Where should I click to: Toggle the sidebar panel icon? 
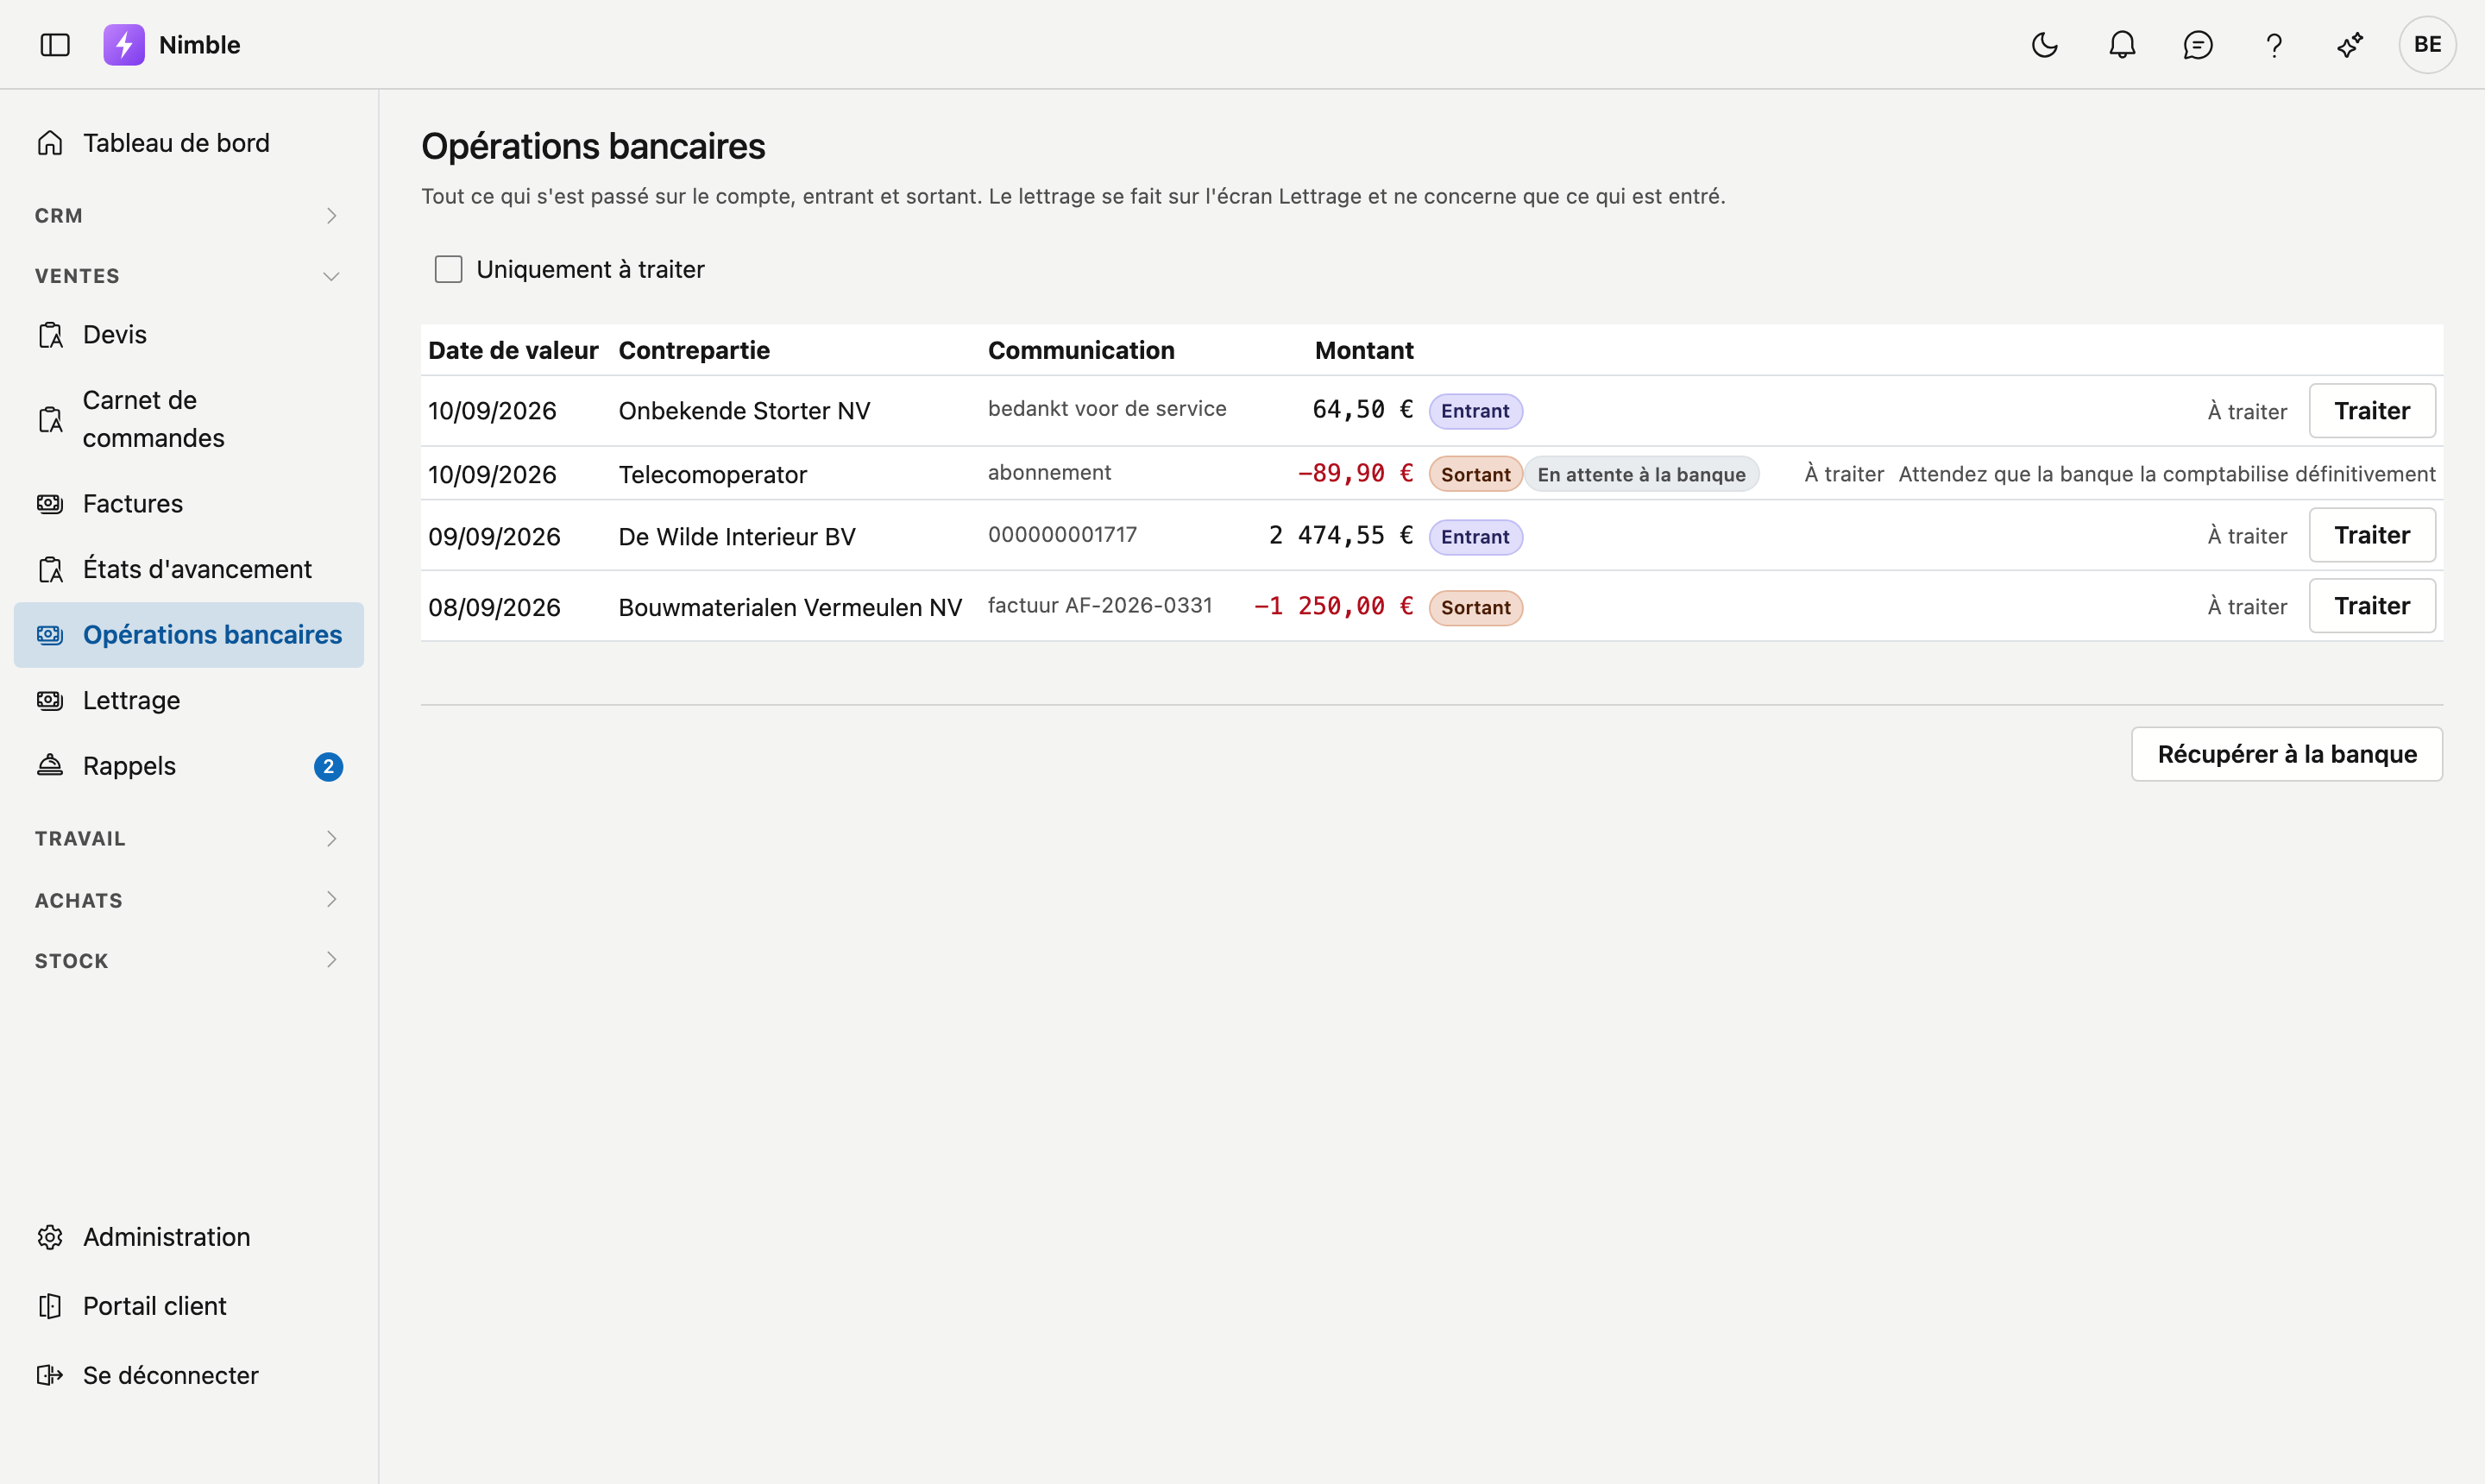(55, 45)
